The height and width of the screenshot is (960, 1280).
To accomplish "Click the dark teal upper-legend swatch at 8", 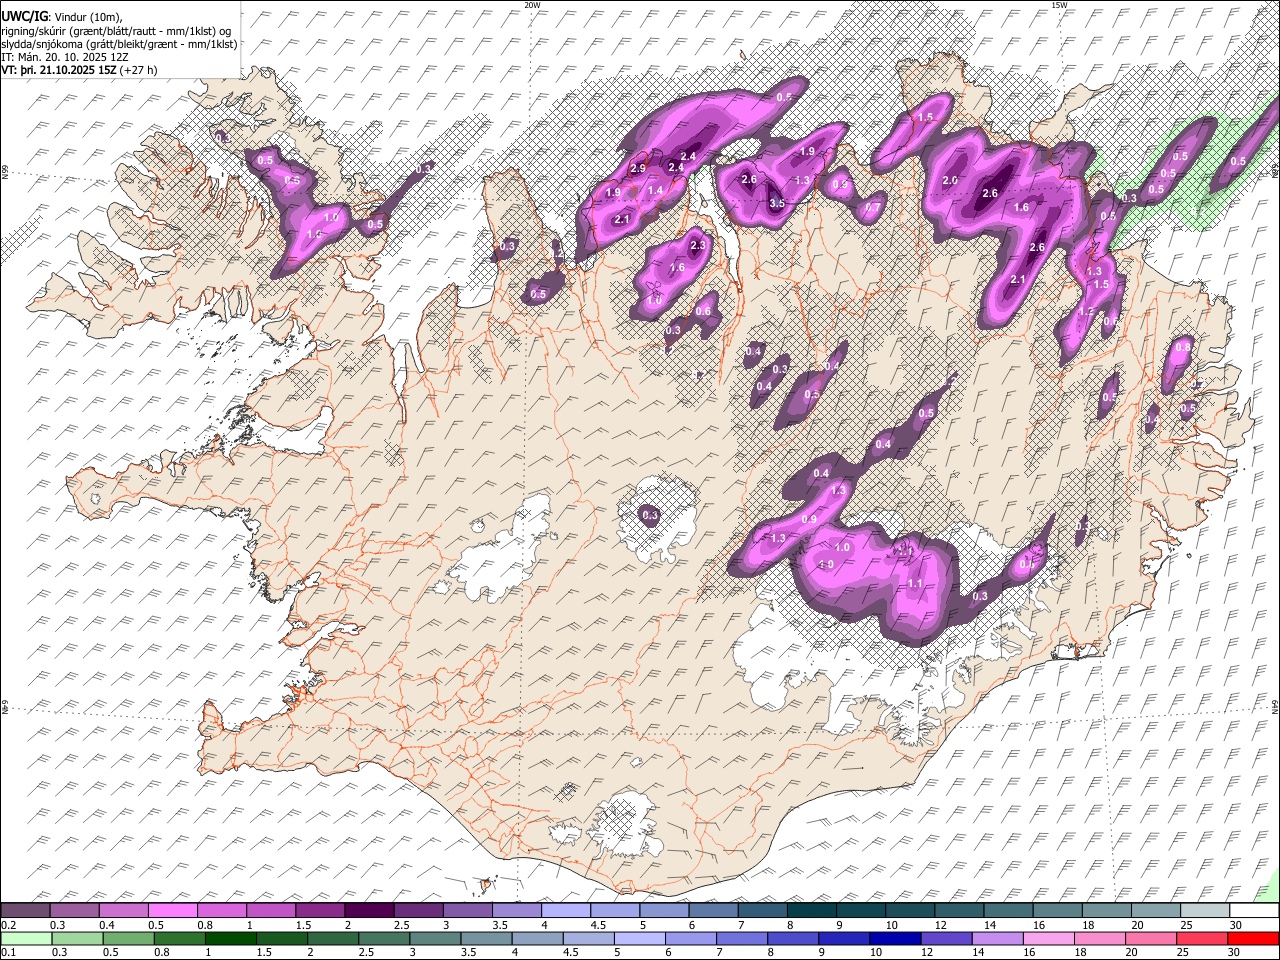I will click(811, 911).
